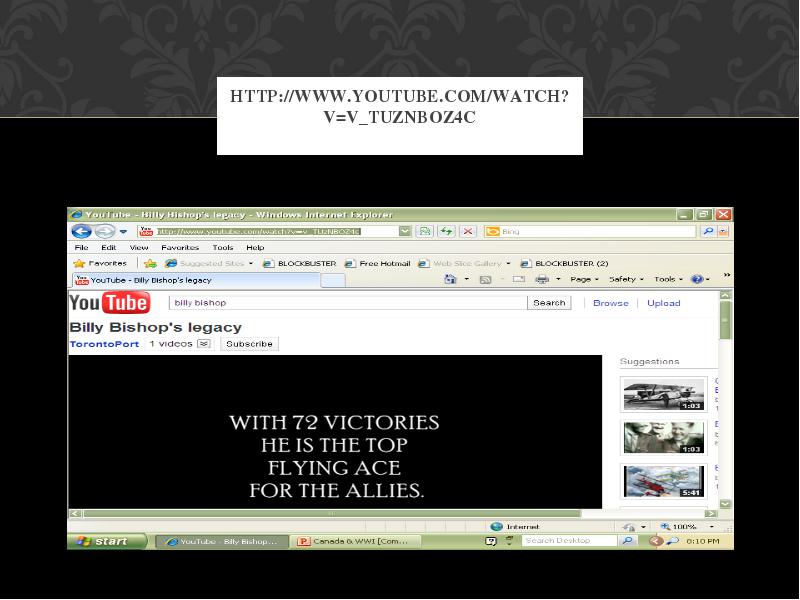Open the Favorites menu in the menu bar

tap(180, 247)
